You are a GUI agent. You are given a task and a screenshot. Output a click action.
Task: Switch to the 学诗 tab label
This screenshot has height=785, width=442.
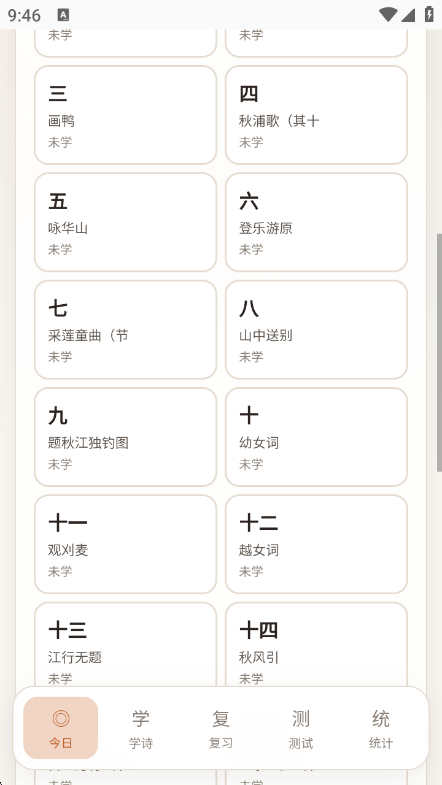click(x=141, y=743)
